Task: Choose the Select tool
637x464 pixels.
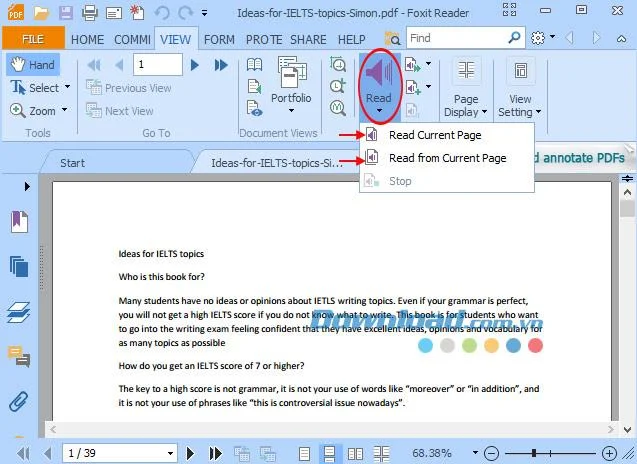Action: [x=35, y=88]
